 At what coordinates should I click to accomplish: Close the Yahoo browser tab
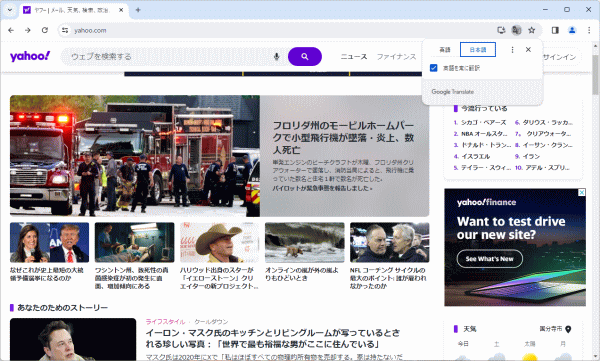pos(121,10)
